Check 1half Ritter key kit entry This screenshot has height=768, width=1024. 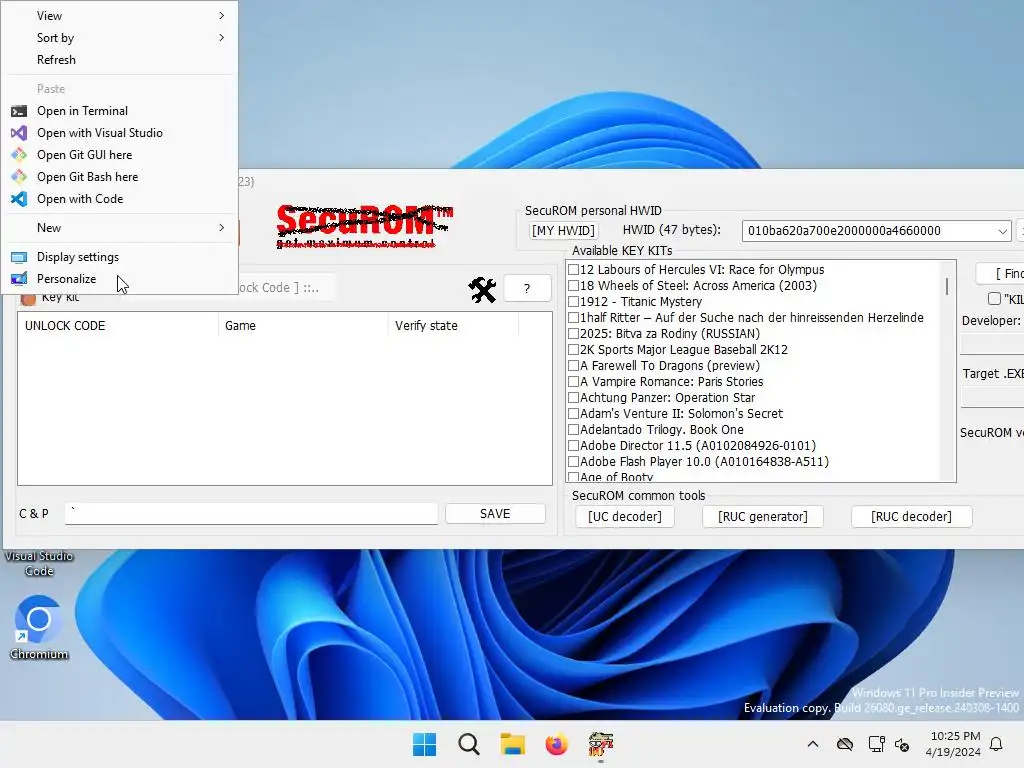pos(573,317)
